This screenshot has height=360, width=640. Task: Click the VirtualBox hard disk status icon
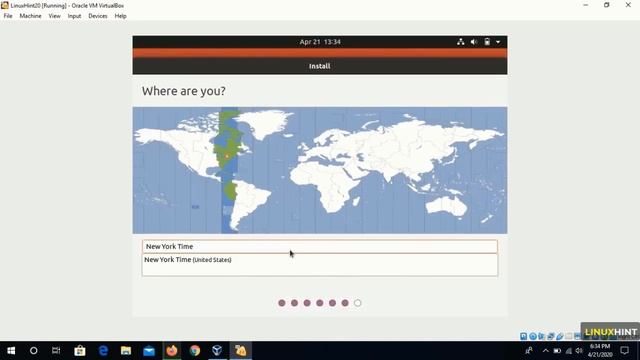(x=524, y=336)
